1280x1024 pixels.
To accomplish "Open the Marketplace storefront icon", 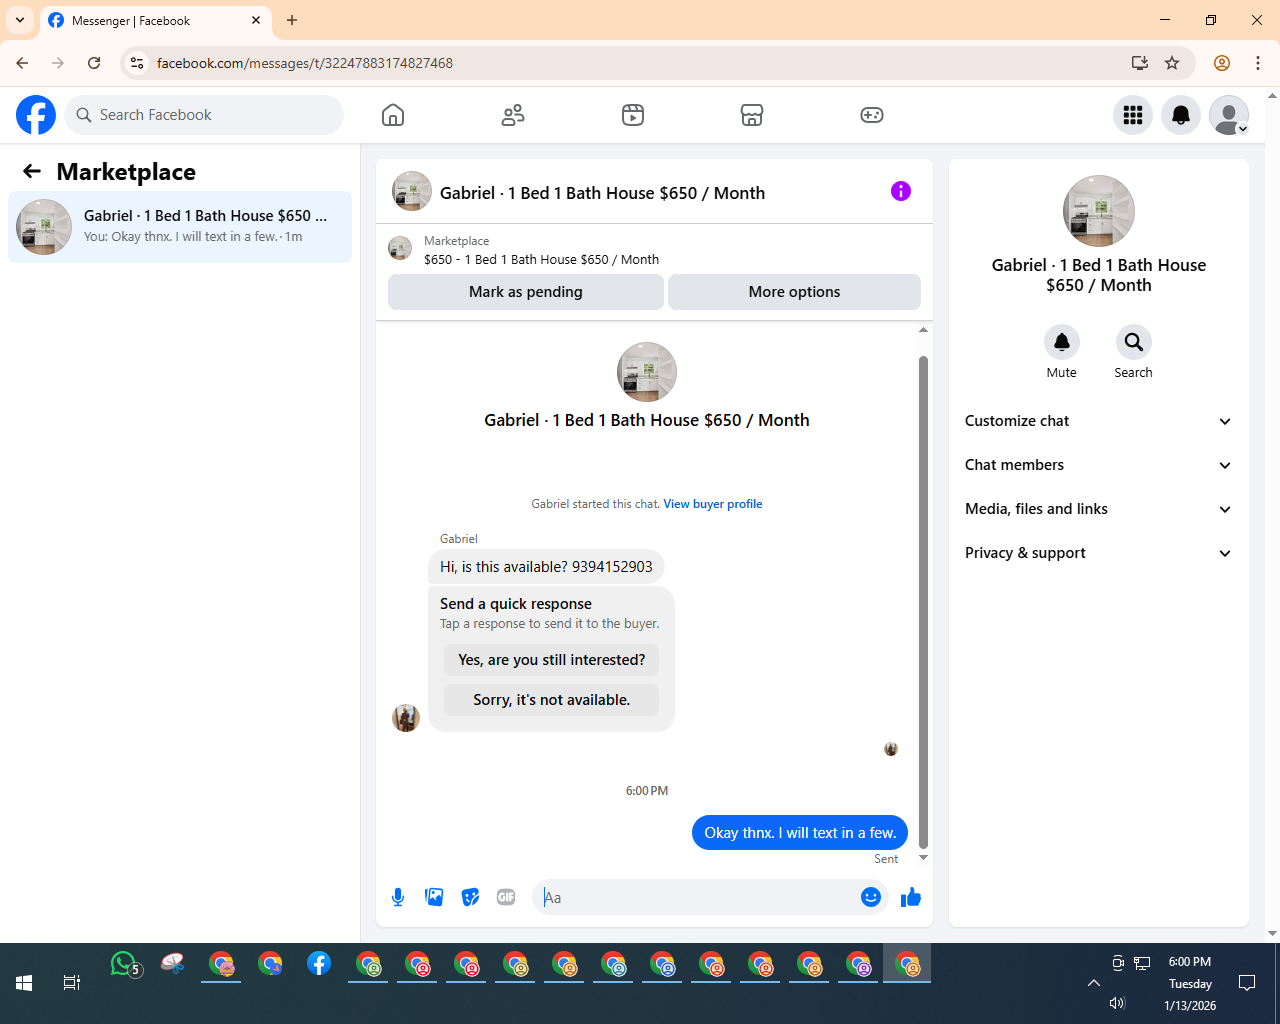I will pyautogui.click(x=752, y=115).
